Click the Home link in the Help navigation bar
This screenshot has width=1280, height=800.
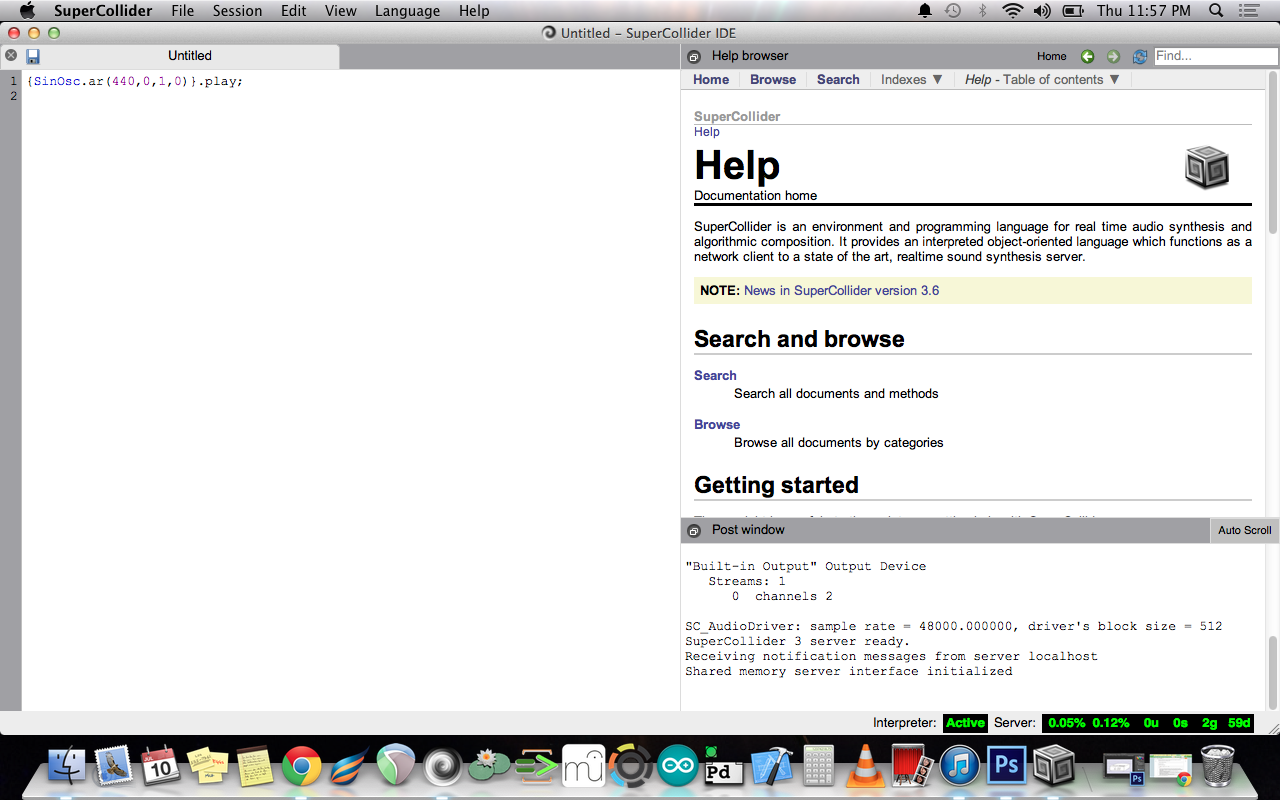point(711,80)
